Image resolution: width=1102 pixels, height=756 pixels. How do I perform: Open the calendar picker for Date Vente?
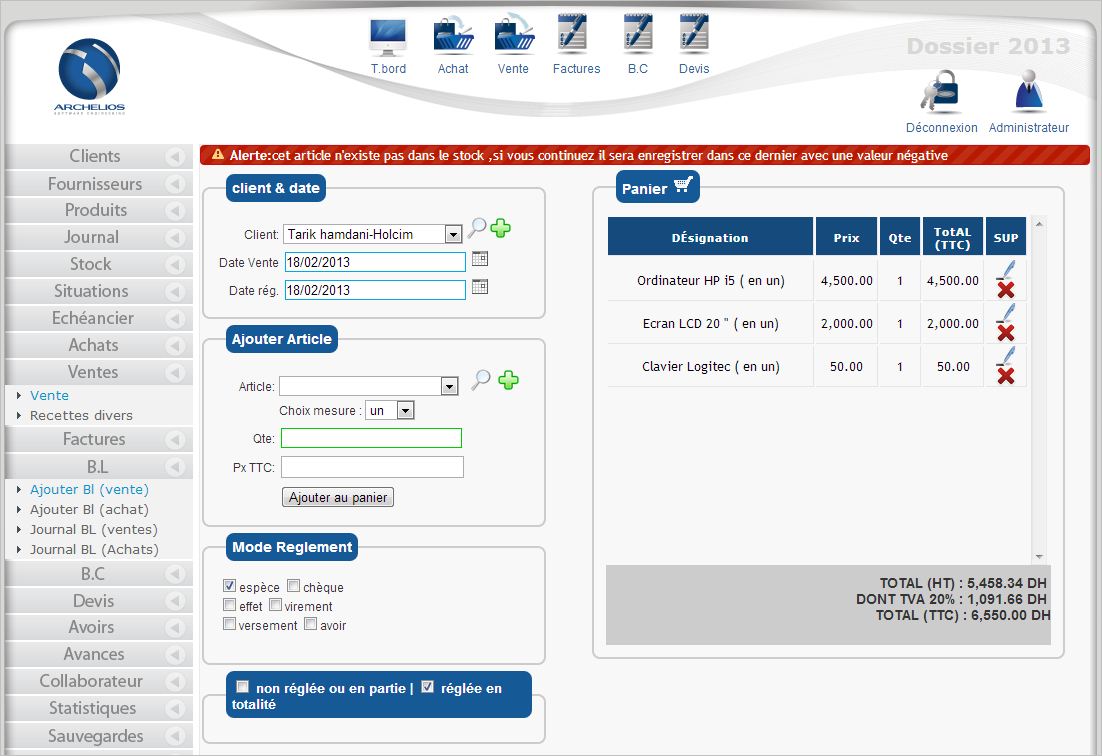click(480, 259)
